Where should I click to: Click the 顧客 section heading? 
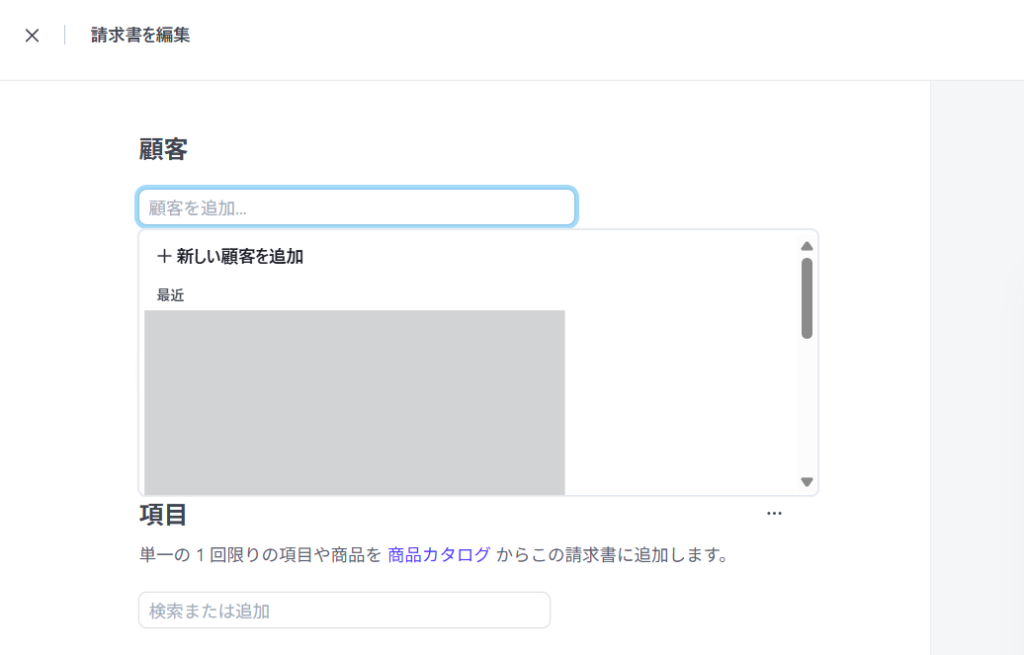[163, 150]
